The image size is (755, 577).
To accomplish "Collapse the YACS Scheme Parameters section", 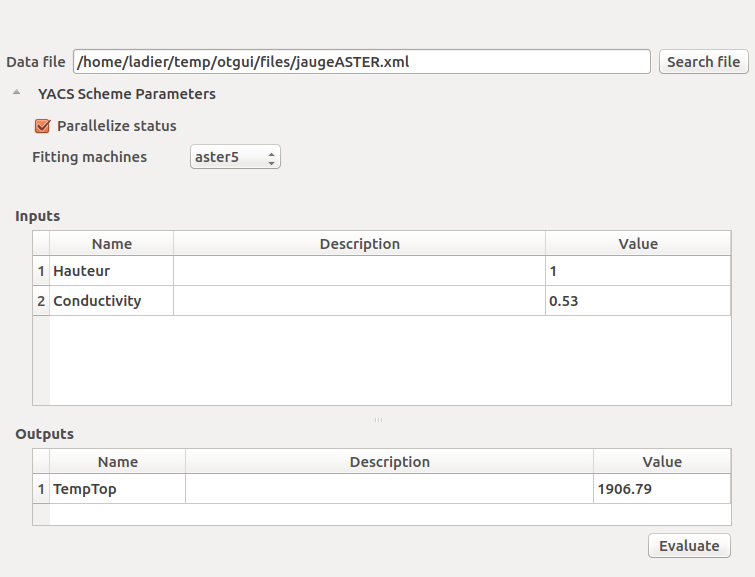I will tap(16, 94).
